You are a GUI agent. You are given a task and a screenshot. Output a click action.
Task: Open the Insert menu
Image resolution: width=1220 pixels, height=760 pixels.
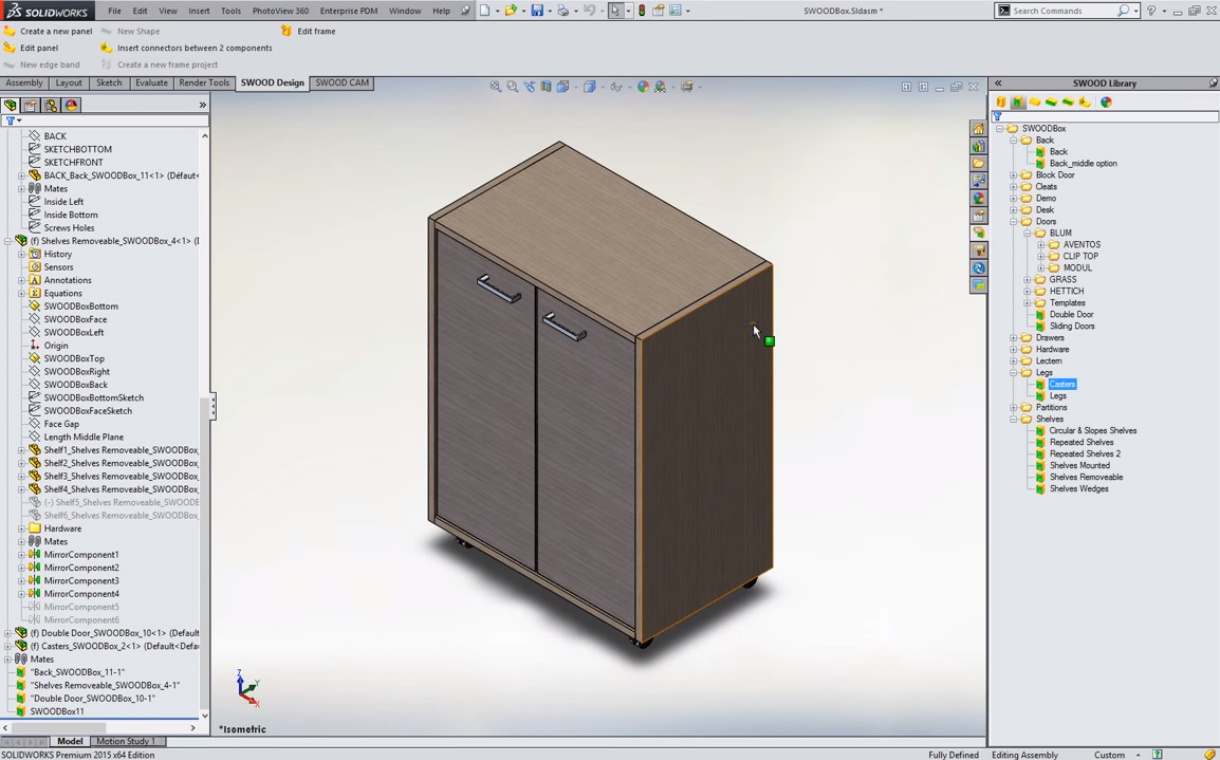pos(199,11)
